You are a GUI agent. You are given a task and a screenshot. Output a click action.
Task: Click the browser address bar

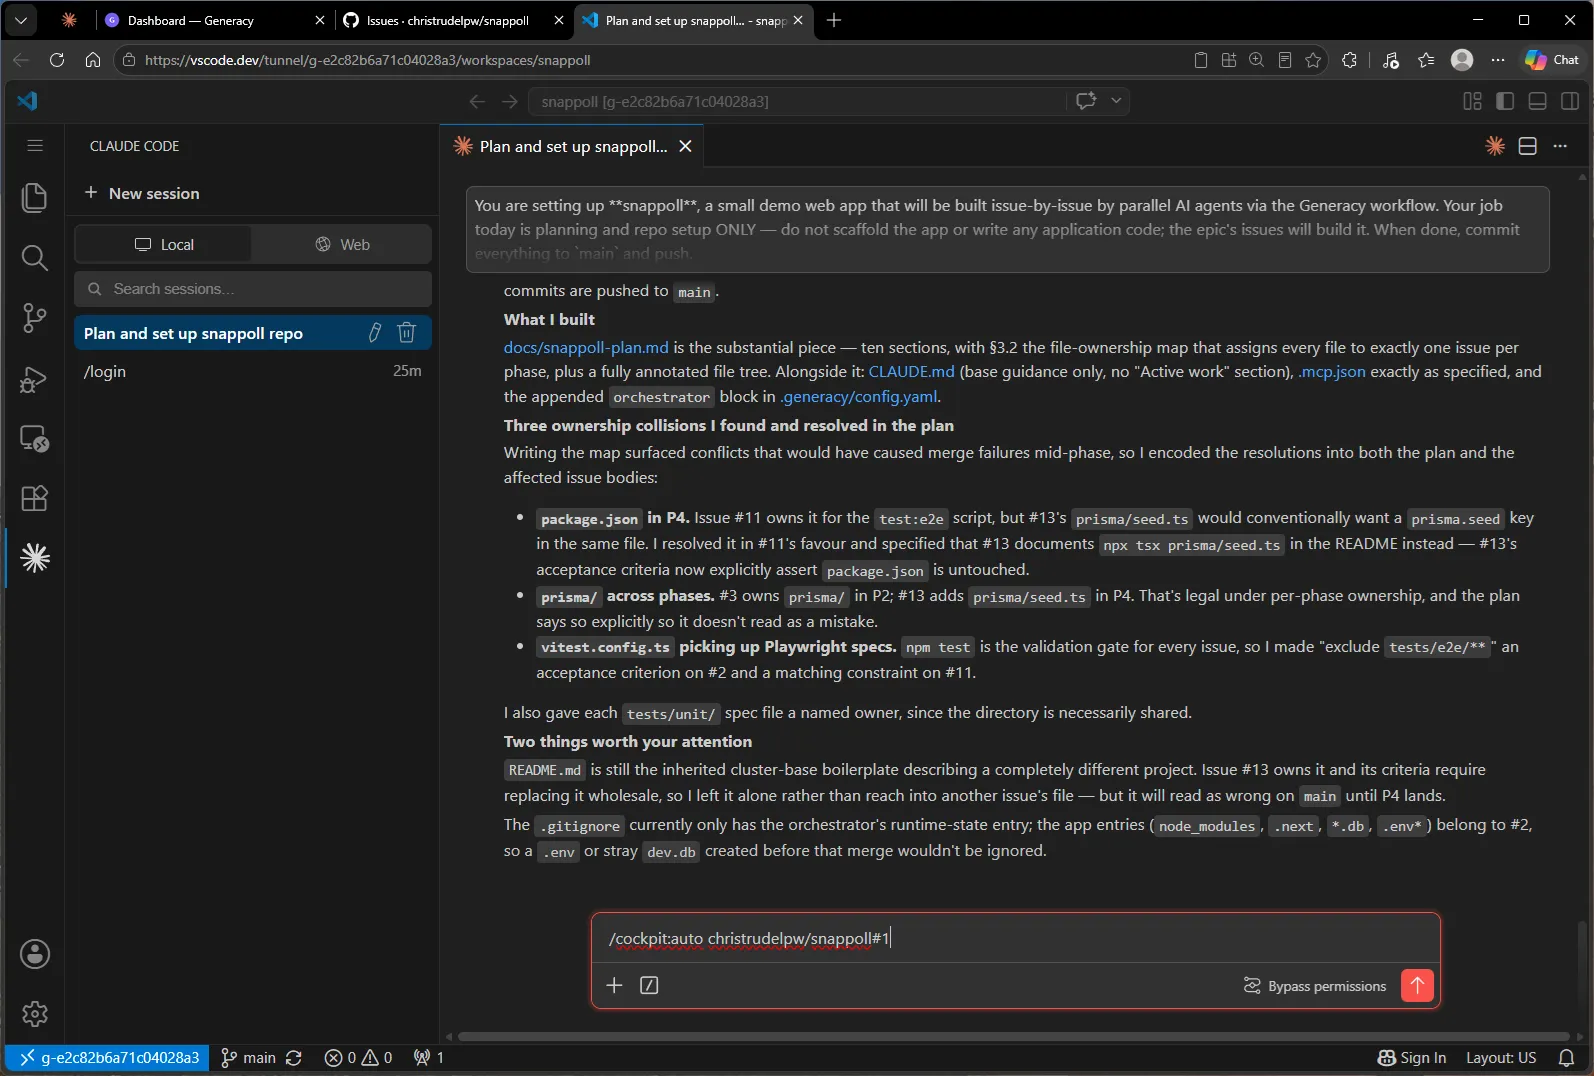coord(660,60)
